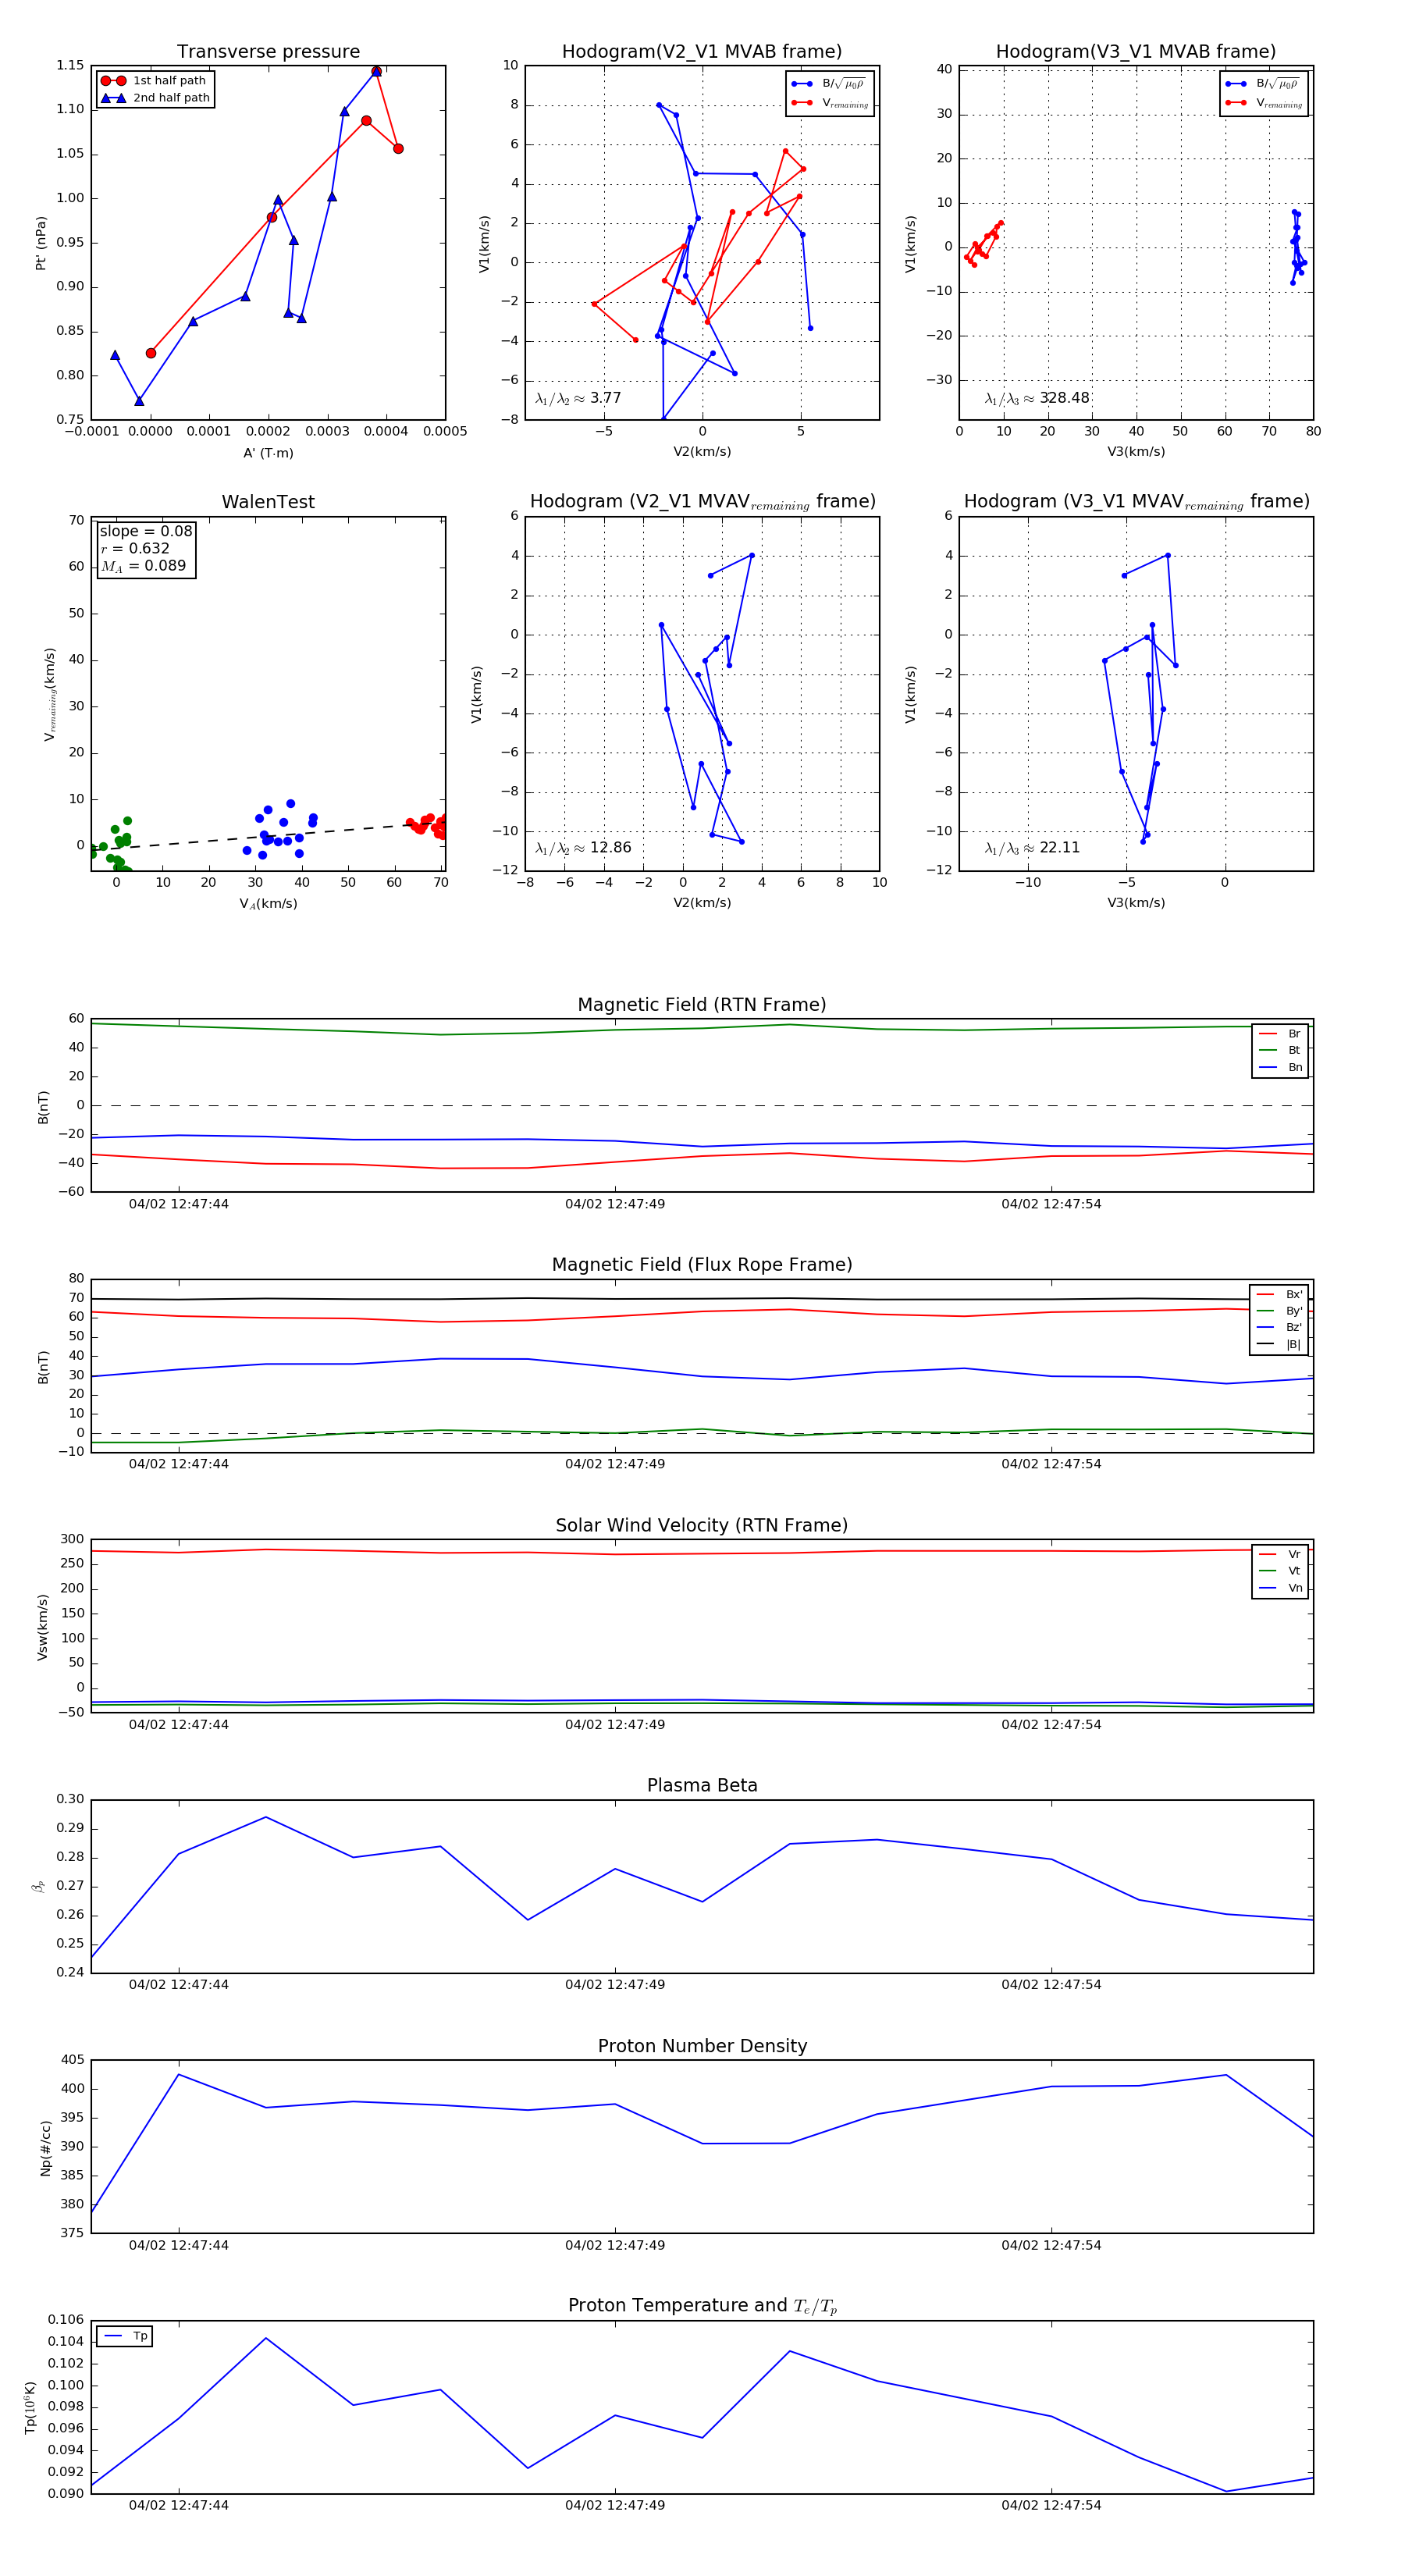Select the '|B|' legend entry
Image resolution: width=1405 pixels, height=2576 pixels.
click(1280, 1344)
